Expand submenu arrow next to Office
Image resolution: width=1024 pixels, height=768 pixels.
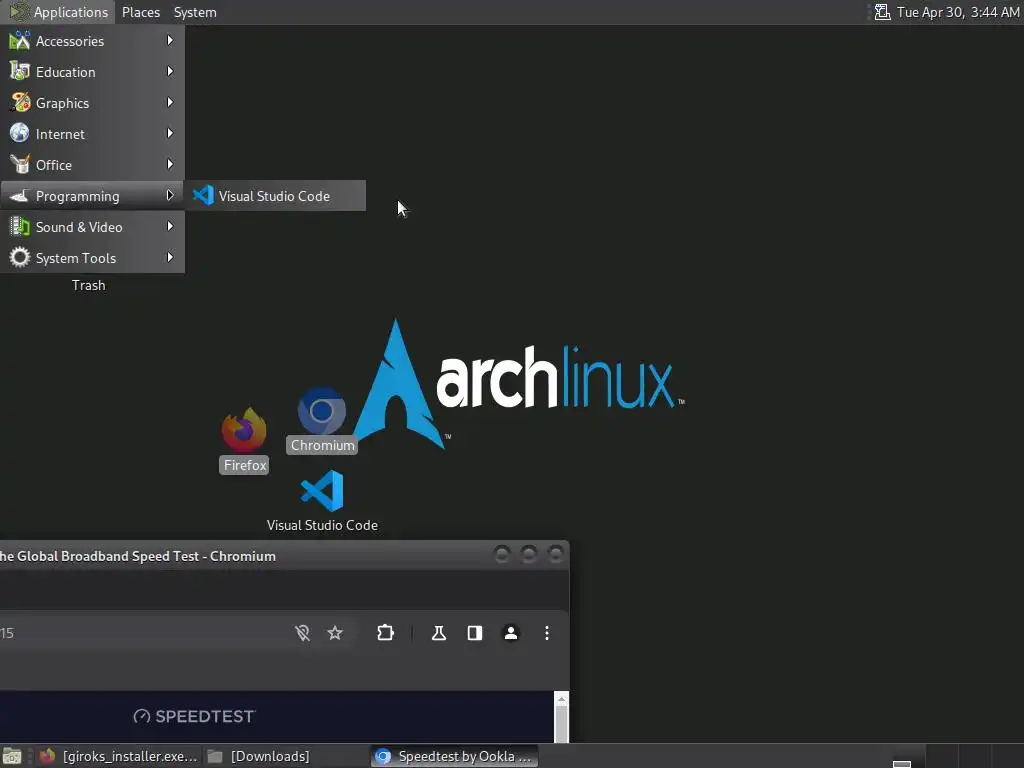pyautogui.click(x=170, y=165)
